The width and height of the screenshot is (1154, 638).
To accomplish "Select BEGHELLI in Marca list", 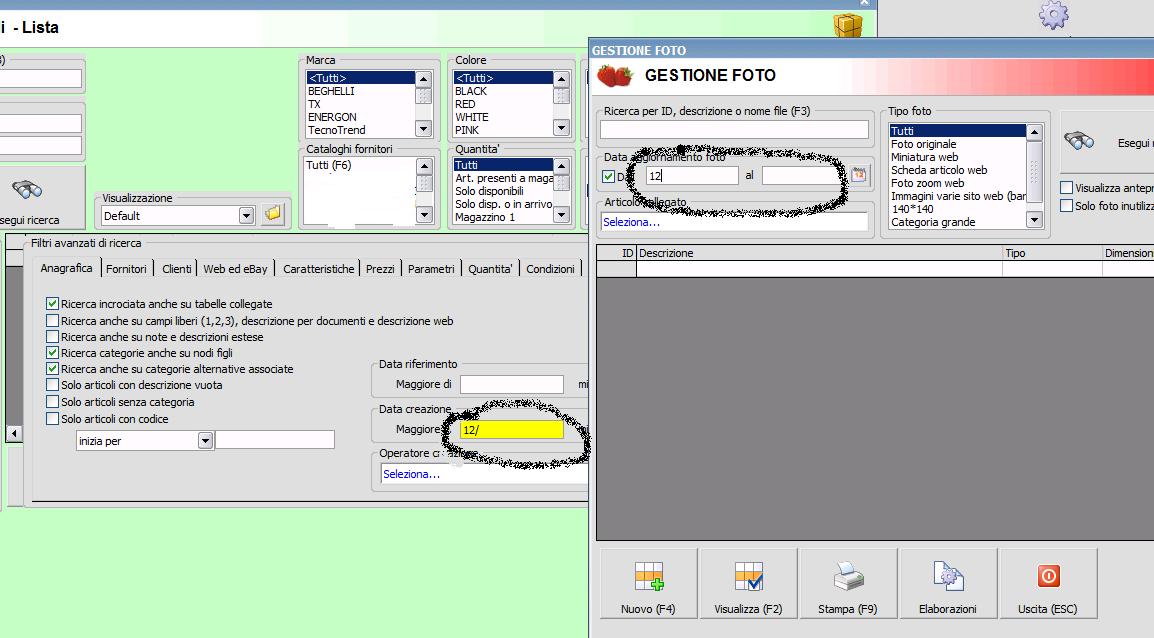I will pos(331,91).
